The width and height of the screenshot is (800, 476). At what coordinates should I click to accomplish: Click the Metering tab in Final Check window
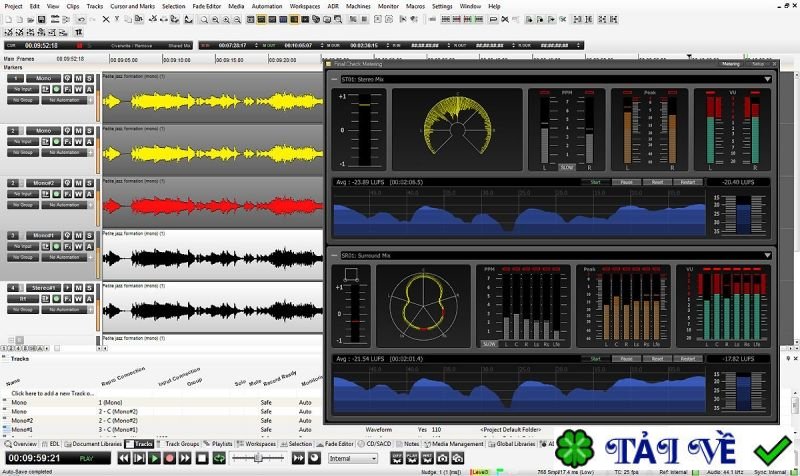(x=731, y=64)
